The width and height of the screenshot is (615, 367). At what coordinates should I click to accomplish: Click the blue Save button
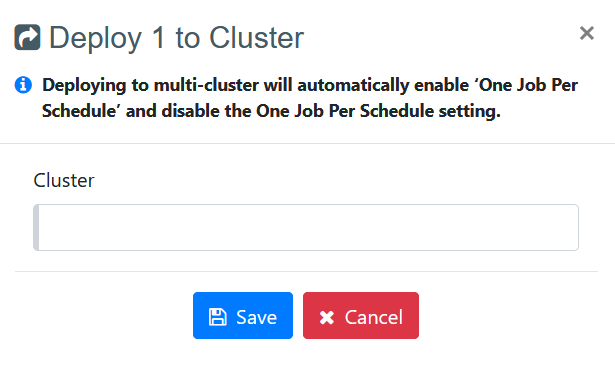pos(243,315)
